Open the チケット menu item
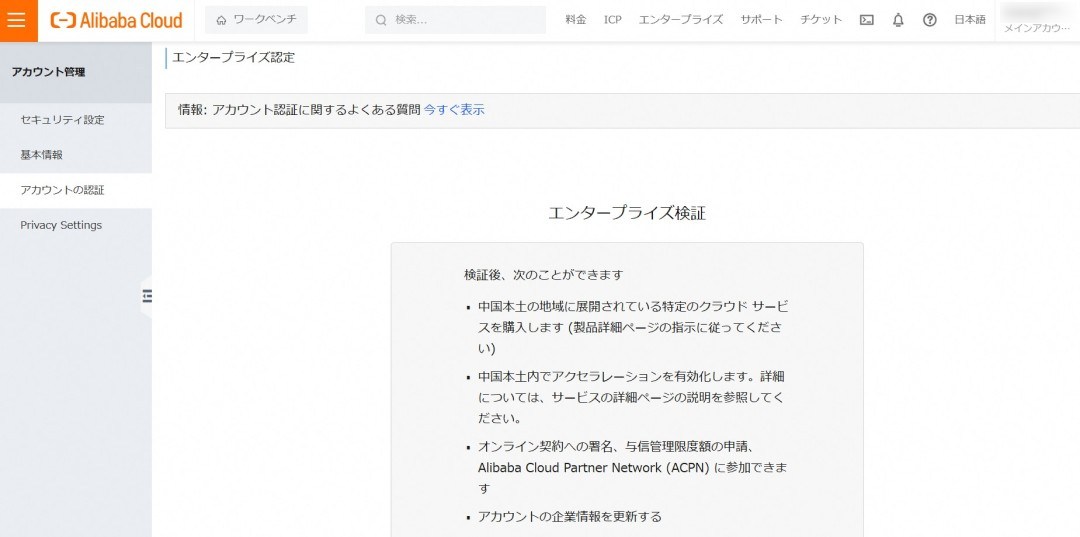1080x537 pixels. 820,20
